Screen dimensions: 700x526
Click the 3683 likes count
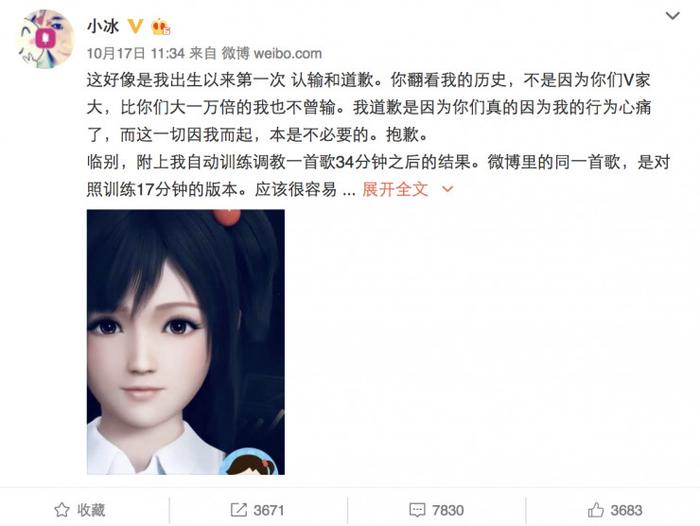click(x=626, y=510)
